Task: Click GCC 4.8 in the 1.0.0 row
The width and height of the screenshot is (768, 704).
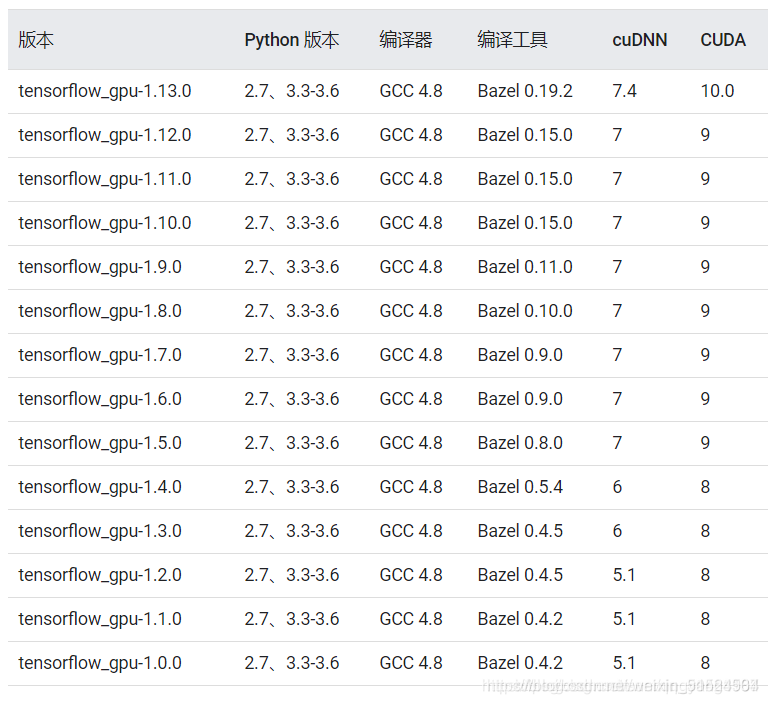Action: coord(411,663)
